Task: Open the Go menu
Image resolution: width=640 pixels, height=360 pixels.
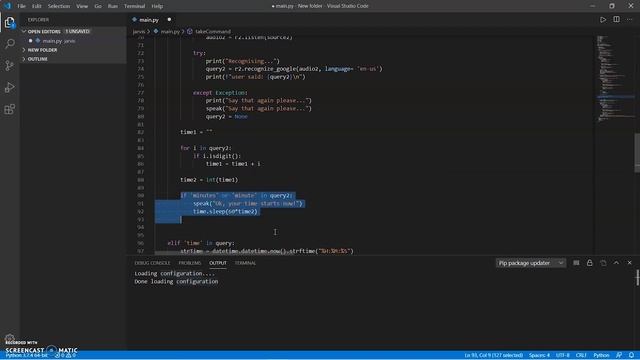Action: tap(98, 6)
